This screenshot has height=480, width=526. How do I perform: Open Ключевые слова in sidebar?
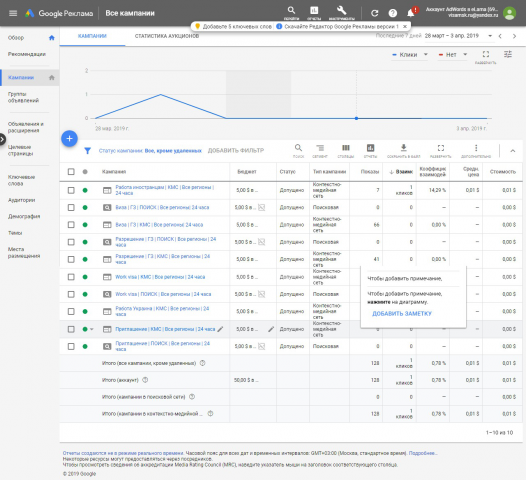pos(21,180)
